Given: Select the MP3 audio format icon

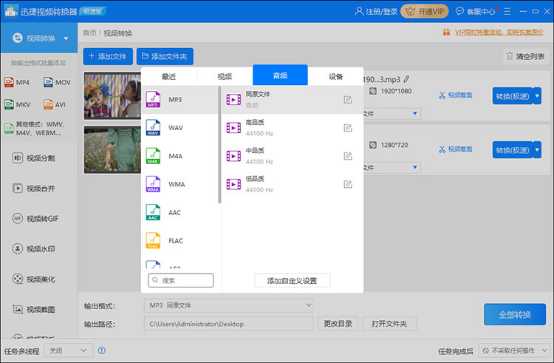Looking at the screenshot, I should tap(153, 99).
